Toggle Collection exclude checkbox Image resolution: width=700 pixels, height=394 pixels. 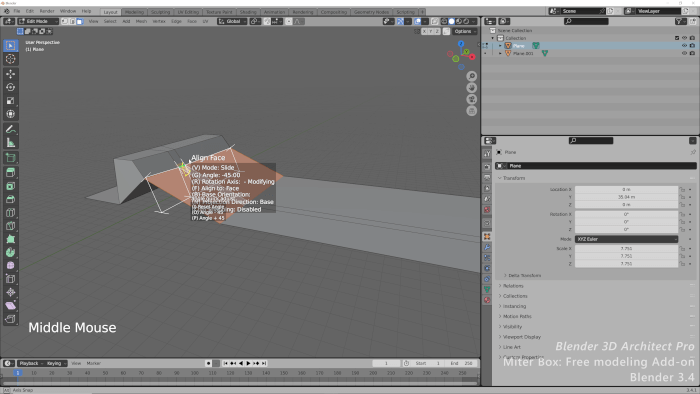(677, 38)
